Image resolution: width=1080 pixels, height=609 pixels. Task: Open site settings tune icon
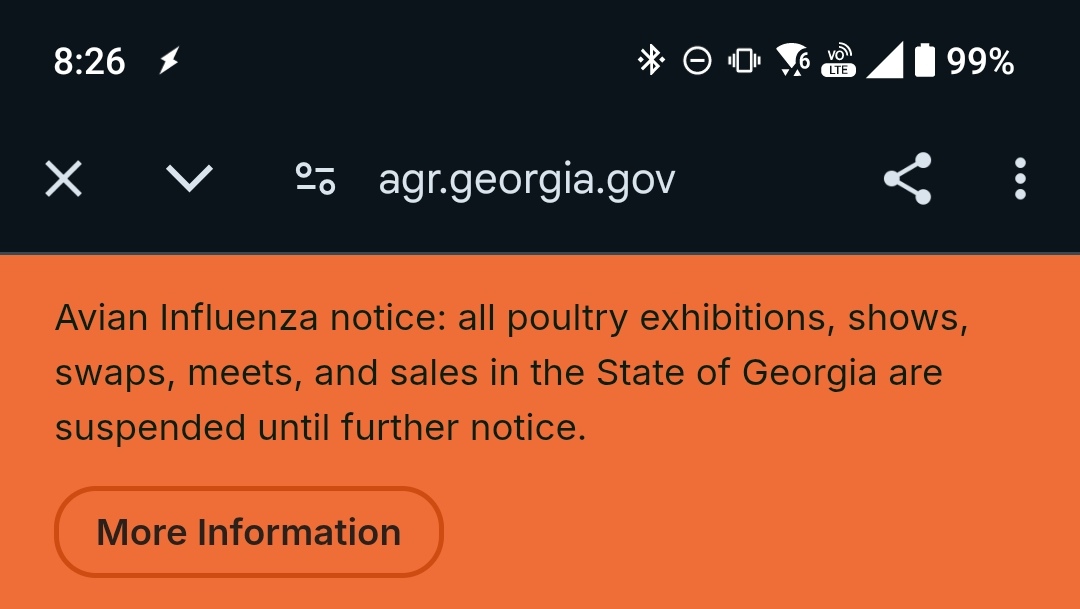[x=315, y=178]
